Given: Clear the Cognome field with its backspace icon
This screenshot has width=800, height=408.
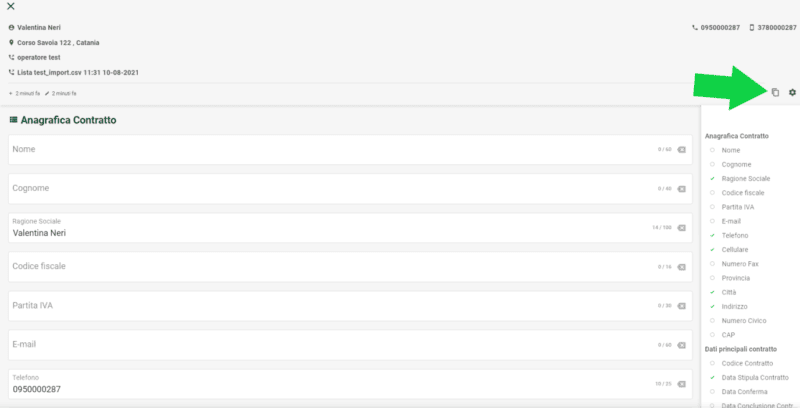Looking at the screenshot, I should pyautogui.click(x=681, y=189).
